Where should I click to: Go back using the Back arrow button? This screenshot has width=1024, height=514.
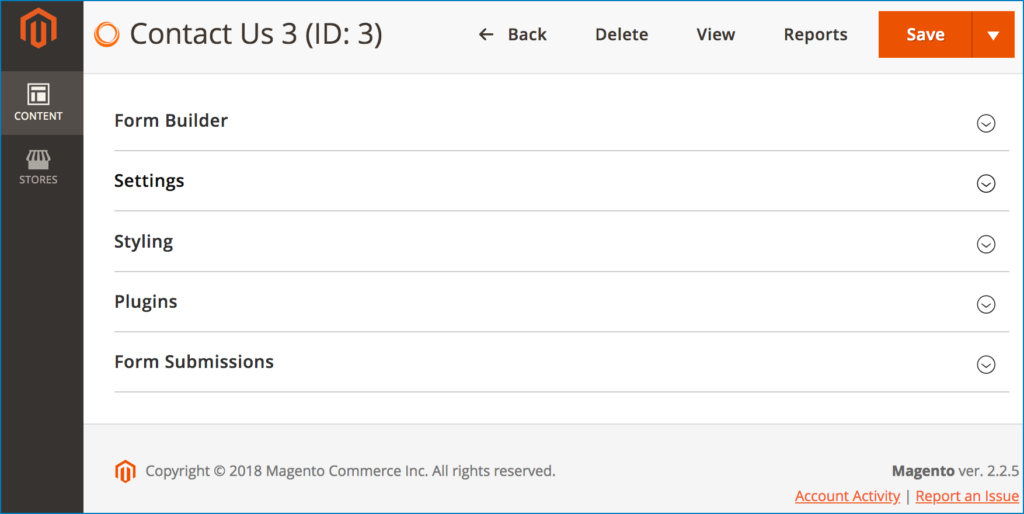point(512,35)
